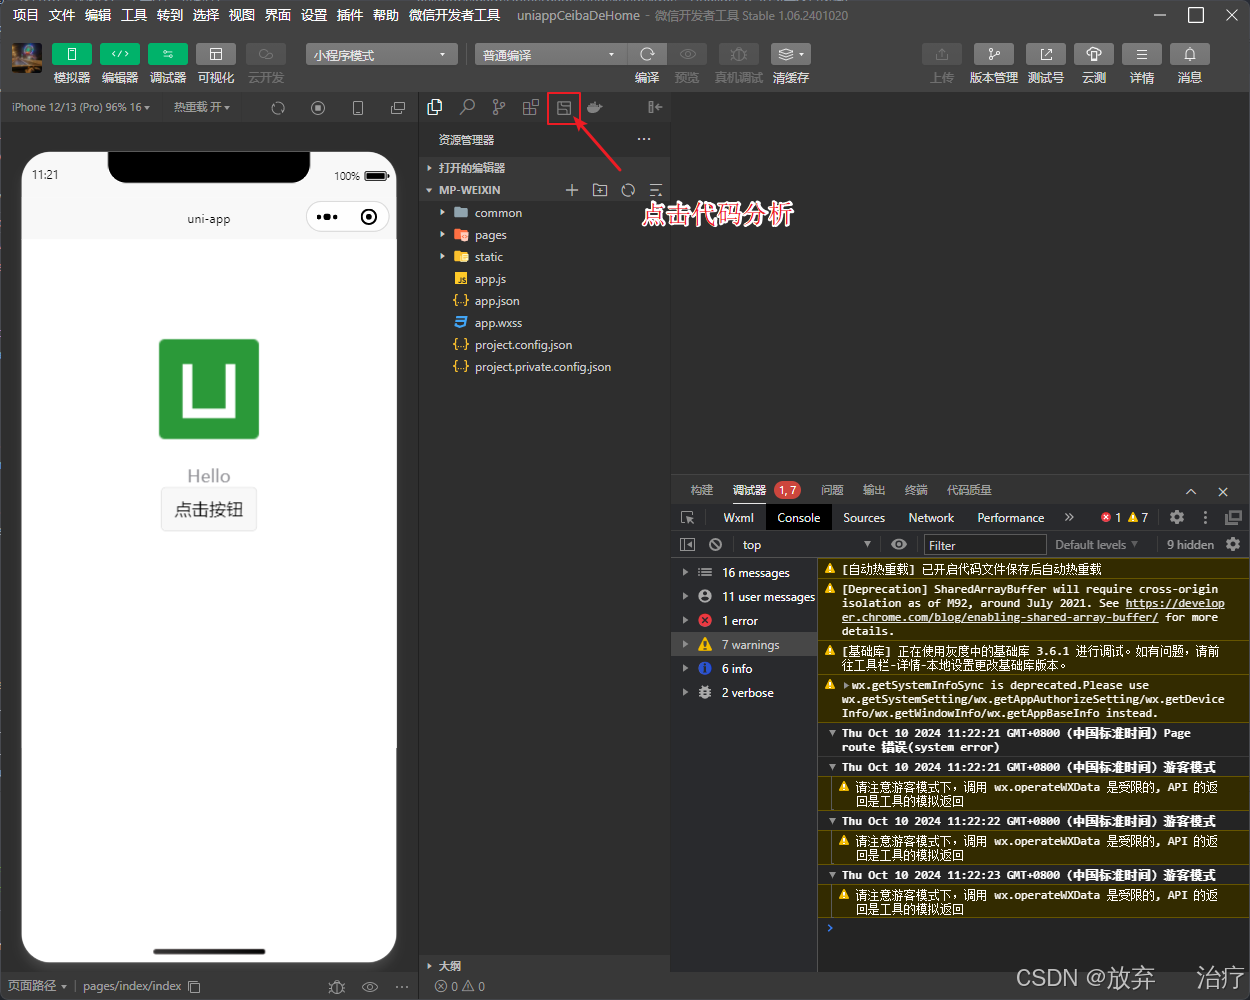This screenshot has width=1250, height=1000.
Task: Open the explorer files icon
Action: (x=435, y=107)
